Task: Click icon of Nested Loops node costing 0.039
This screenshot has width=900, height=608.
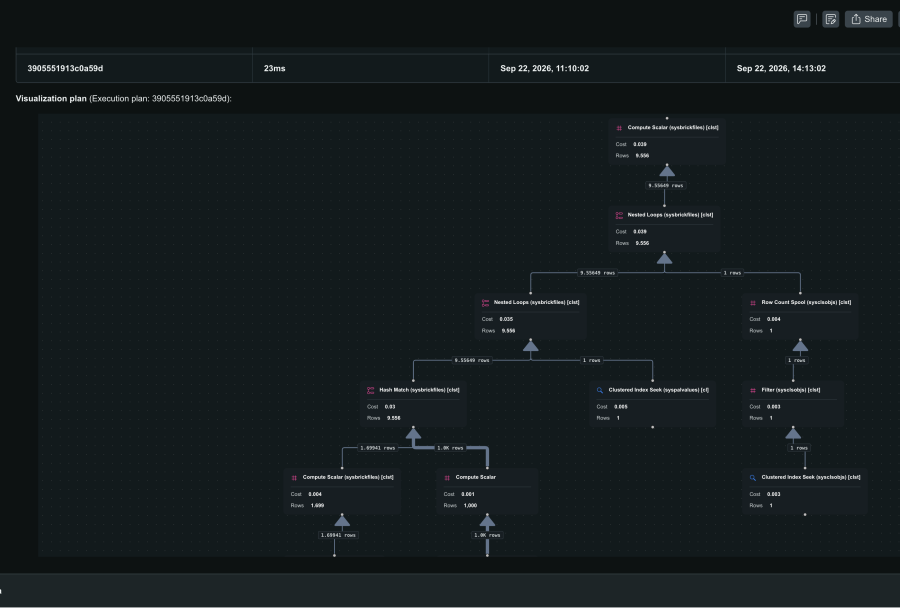Action: (619, 215)
